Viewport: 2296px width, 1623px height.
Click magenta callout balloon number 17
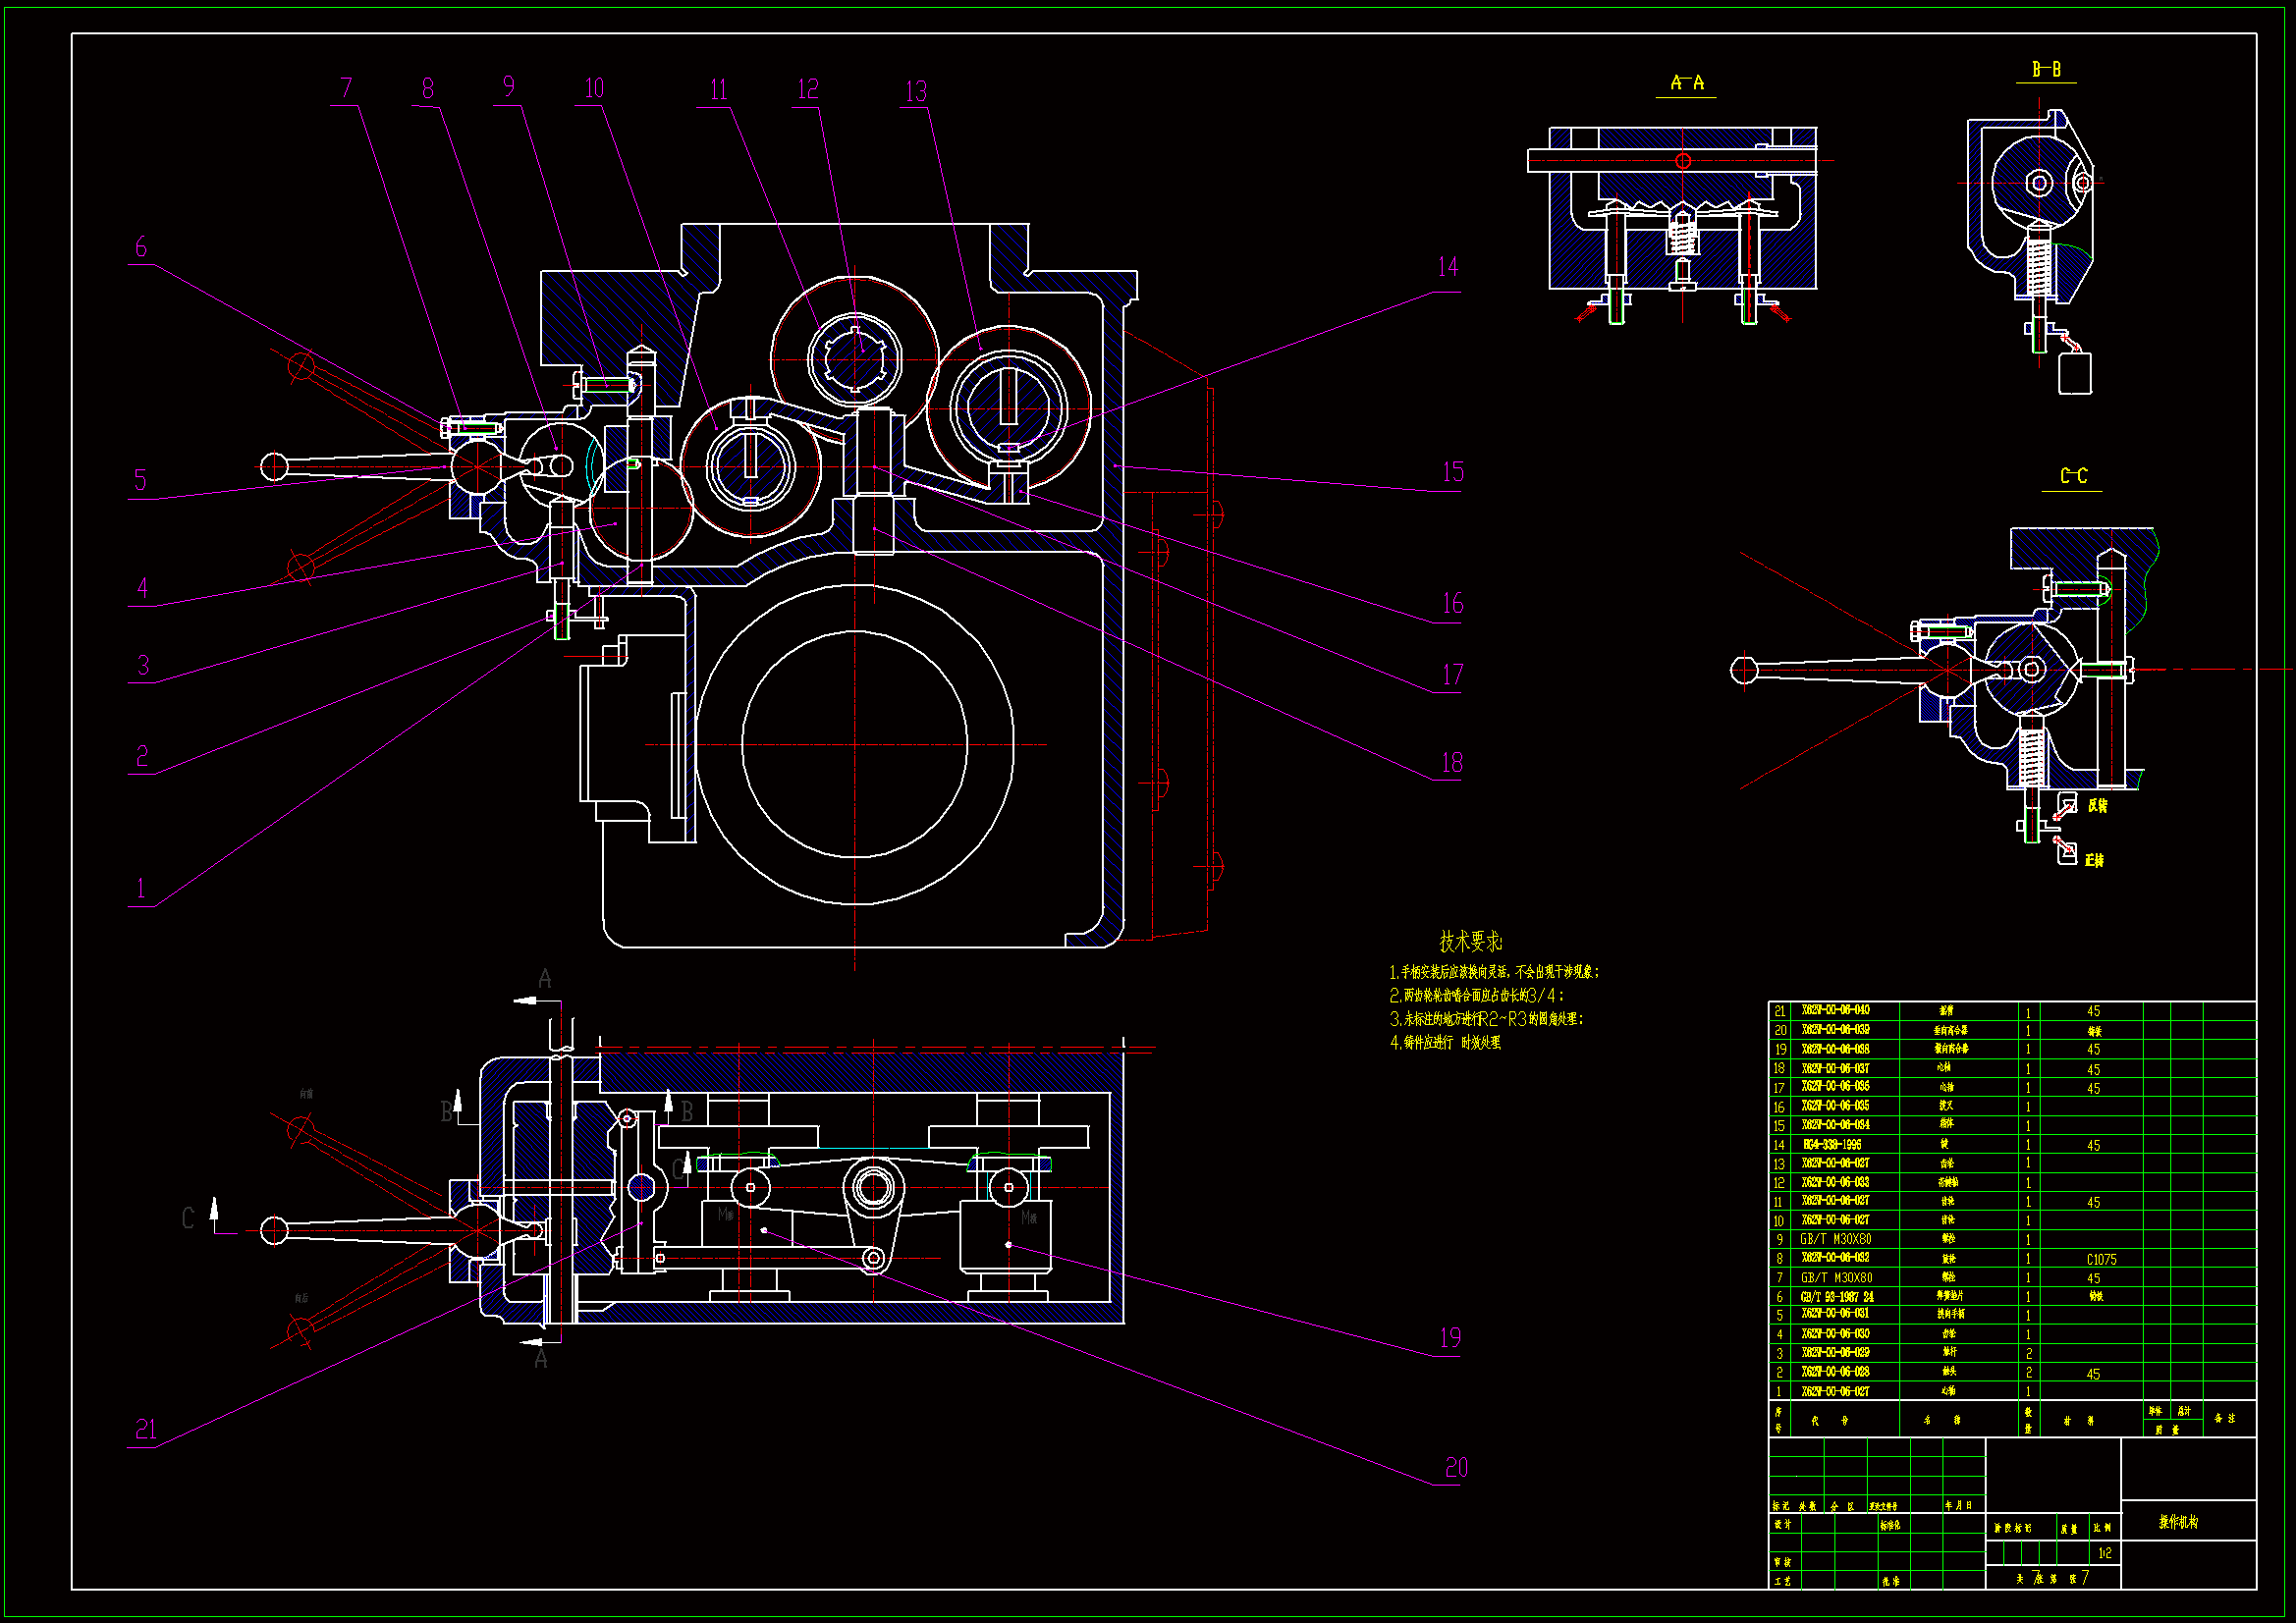pos(1453,675)
